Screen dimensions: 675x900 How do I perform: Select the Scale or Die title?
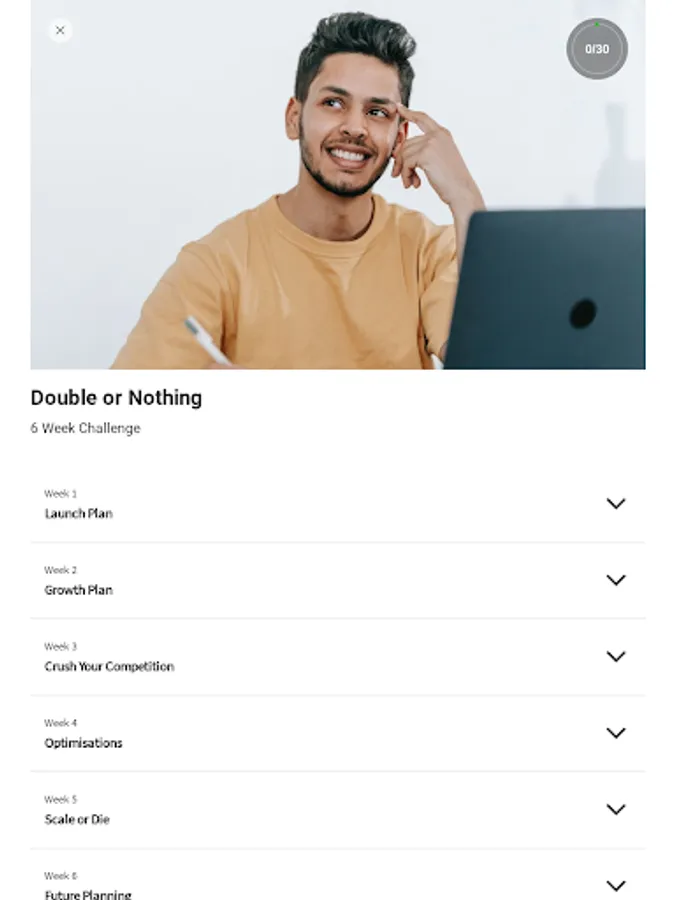77,820
